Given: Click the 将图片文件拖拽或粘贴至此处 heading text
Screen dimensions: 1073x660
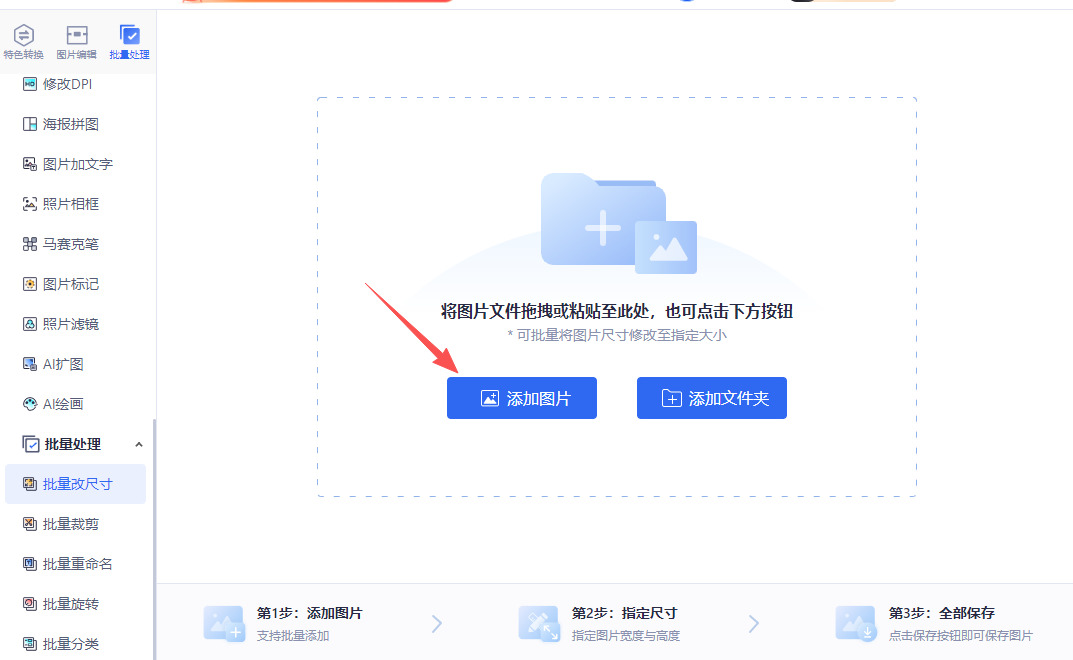Looking at the screenshot, I should [x=547, y=312].
